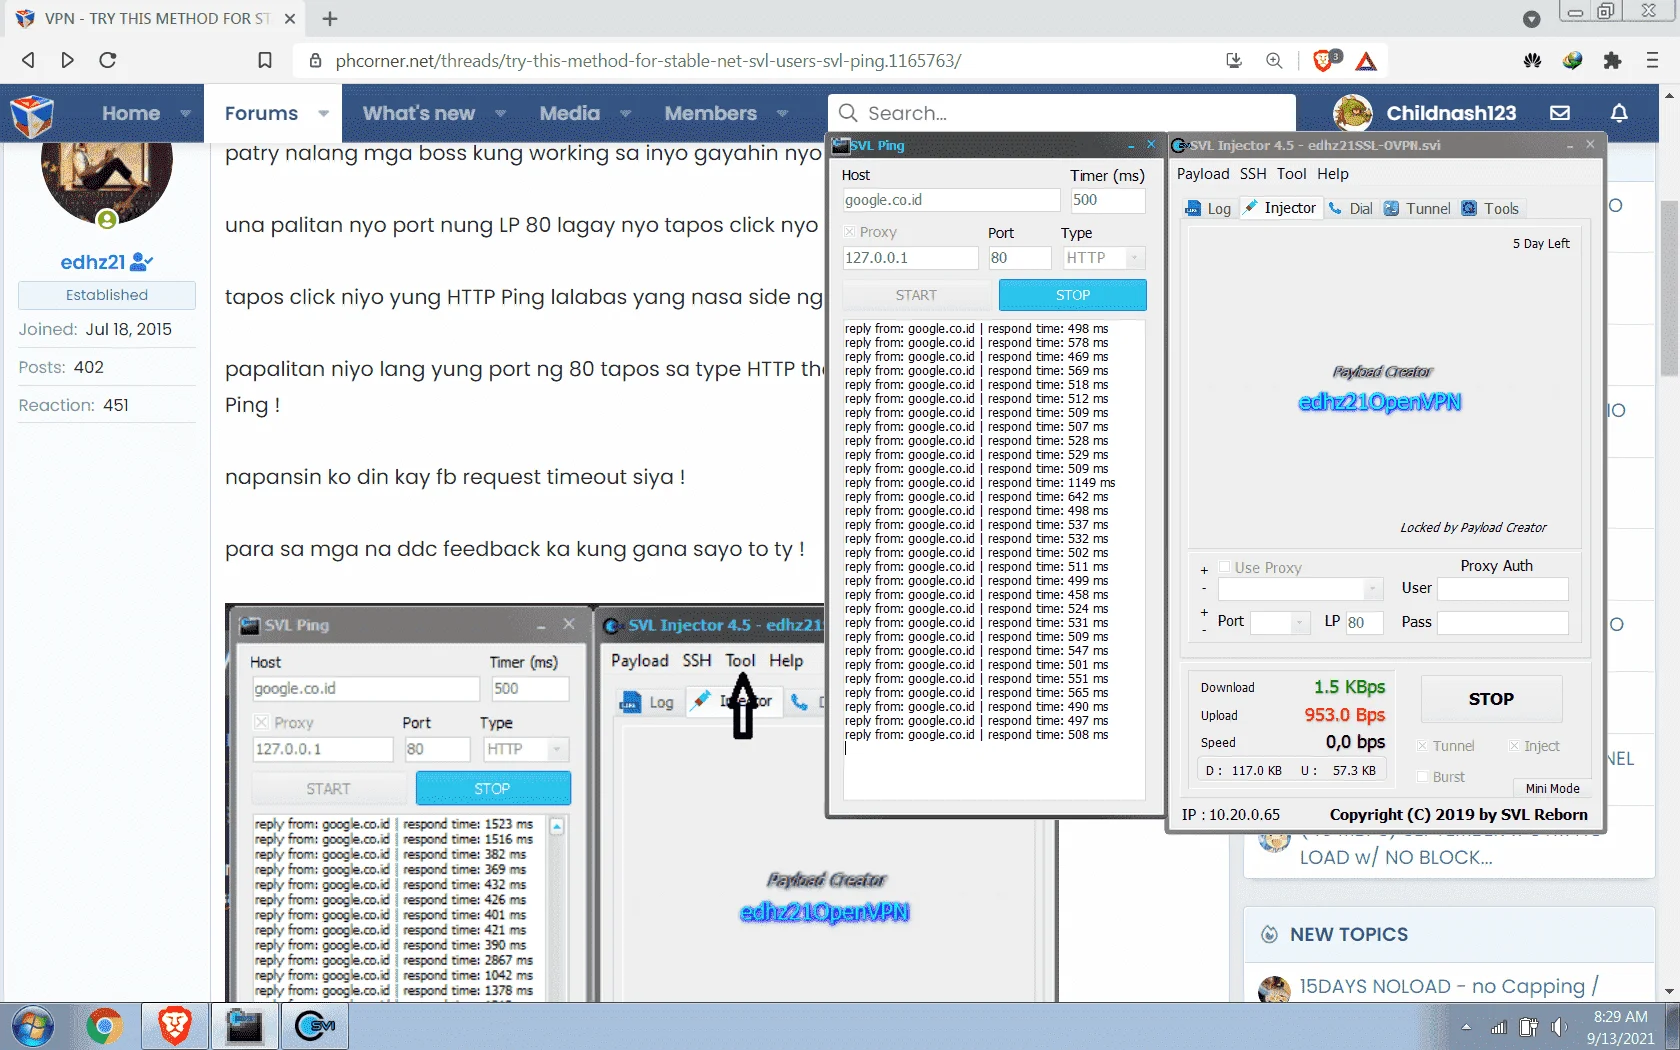Click the Childnash123 username link
Viewport: 1680px width, 1050px height.
[1451, 113]
